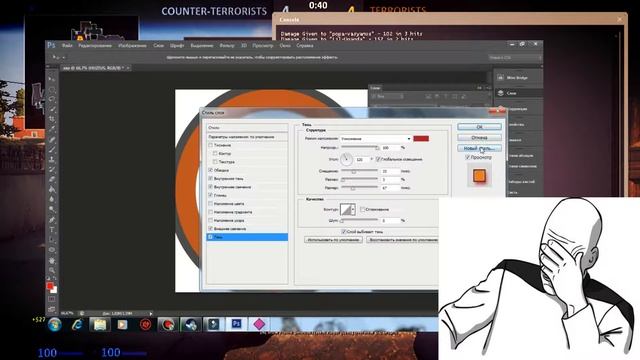640x360 pixels.
Task: Open the contour picker dropdown arrow
Action: 353,209
